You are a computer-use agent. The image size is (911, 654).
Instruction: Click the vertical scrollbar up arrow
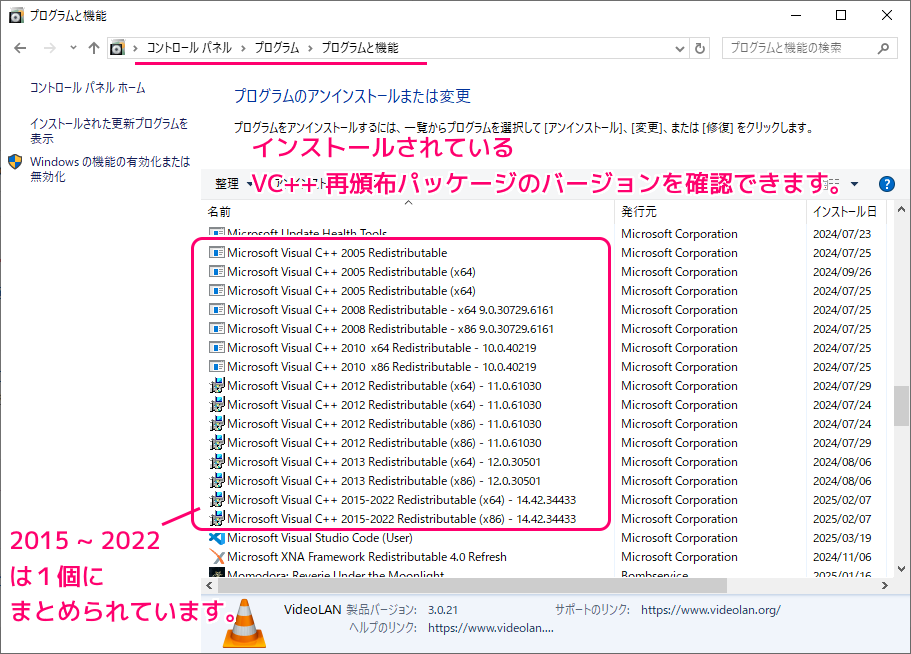[x=901, y=210]
